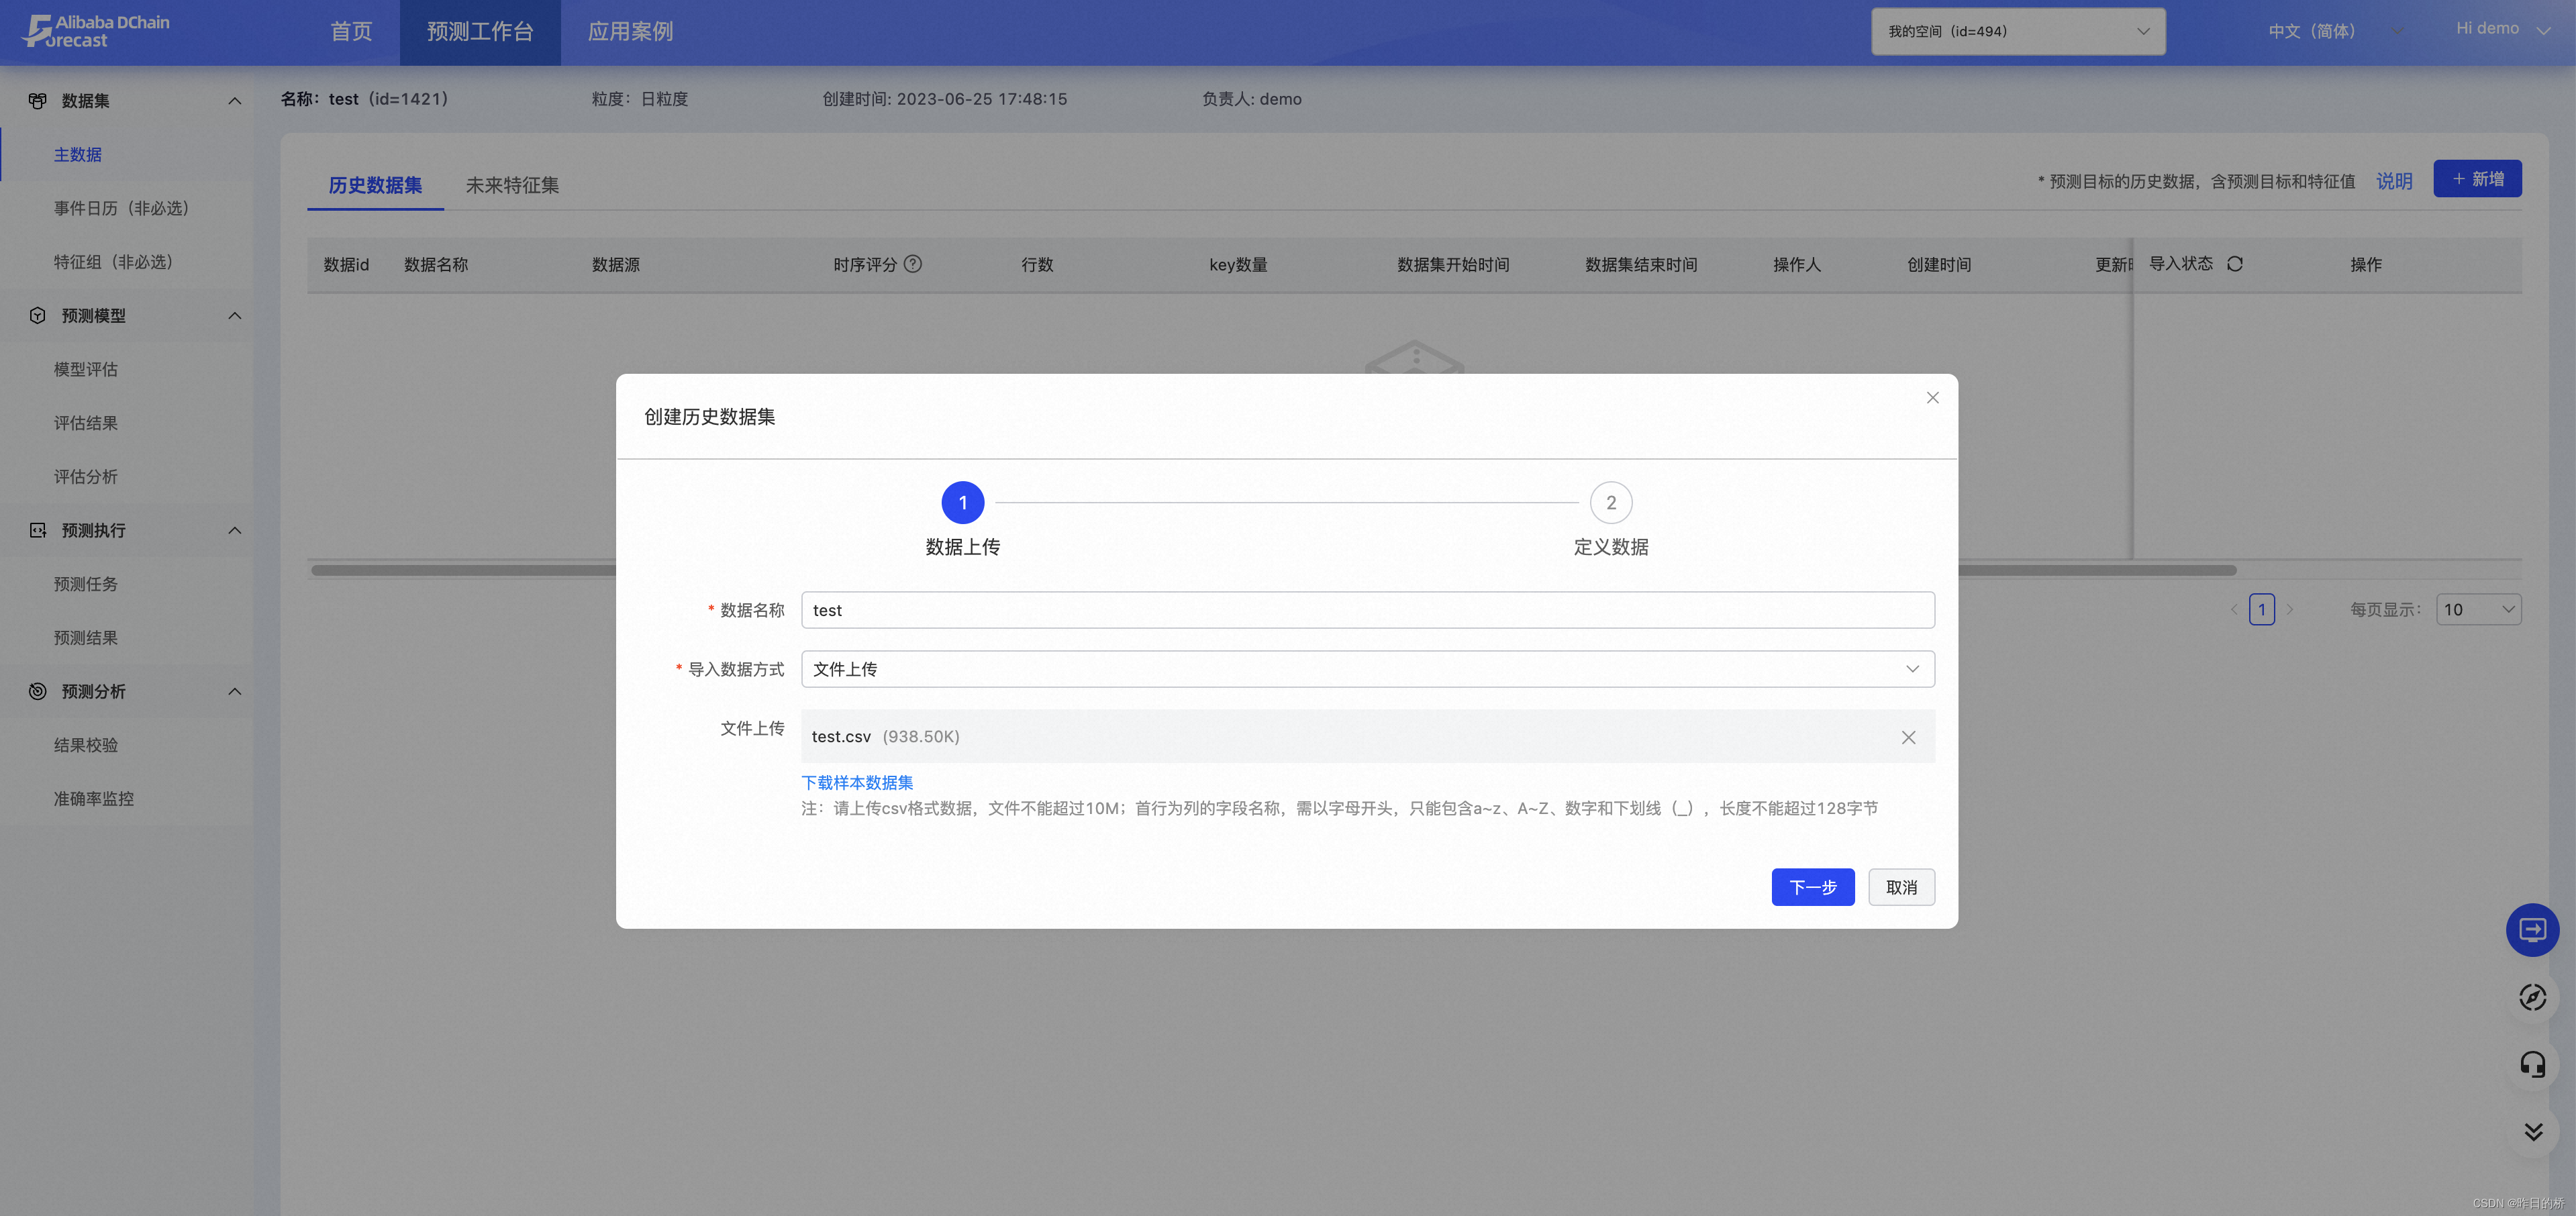Click the key数量 column header
The height and width of the screenshot is (1216, 2576).
pyautogui.click(x=1238, y=265)
